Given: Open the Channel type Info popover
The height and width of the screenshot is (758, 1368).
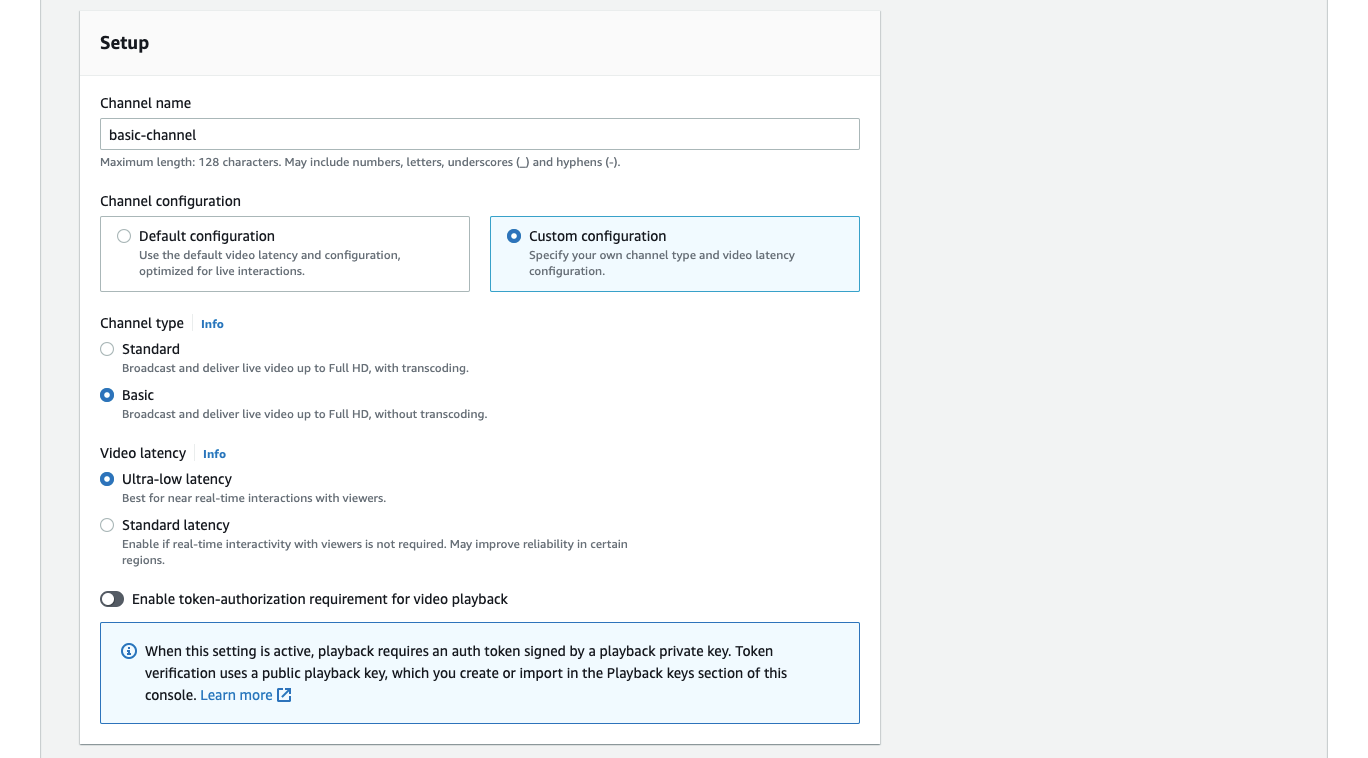Looking at the screenshot, I should pos(211,323).
